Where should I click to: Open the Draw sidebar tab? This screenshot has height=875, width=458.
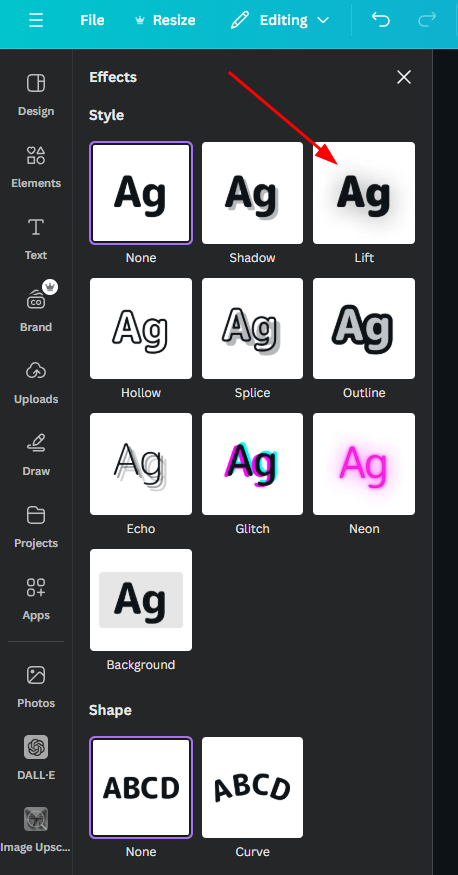click(36, 455)
